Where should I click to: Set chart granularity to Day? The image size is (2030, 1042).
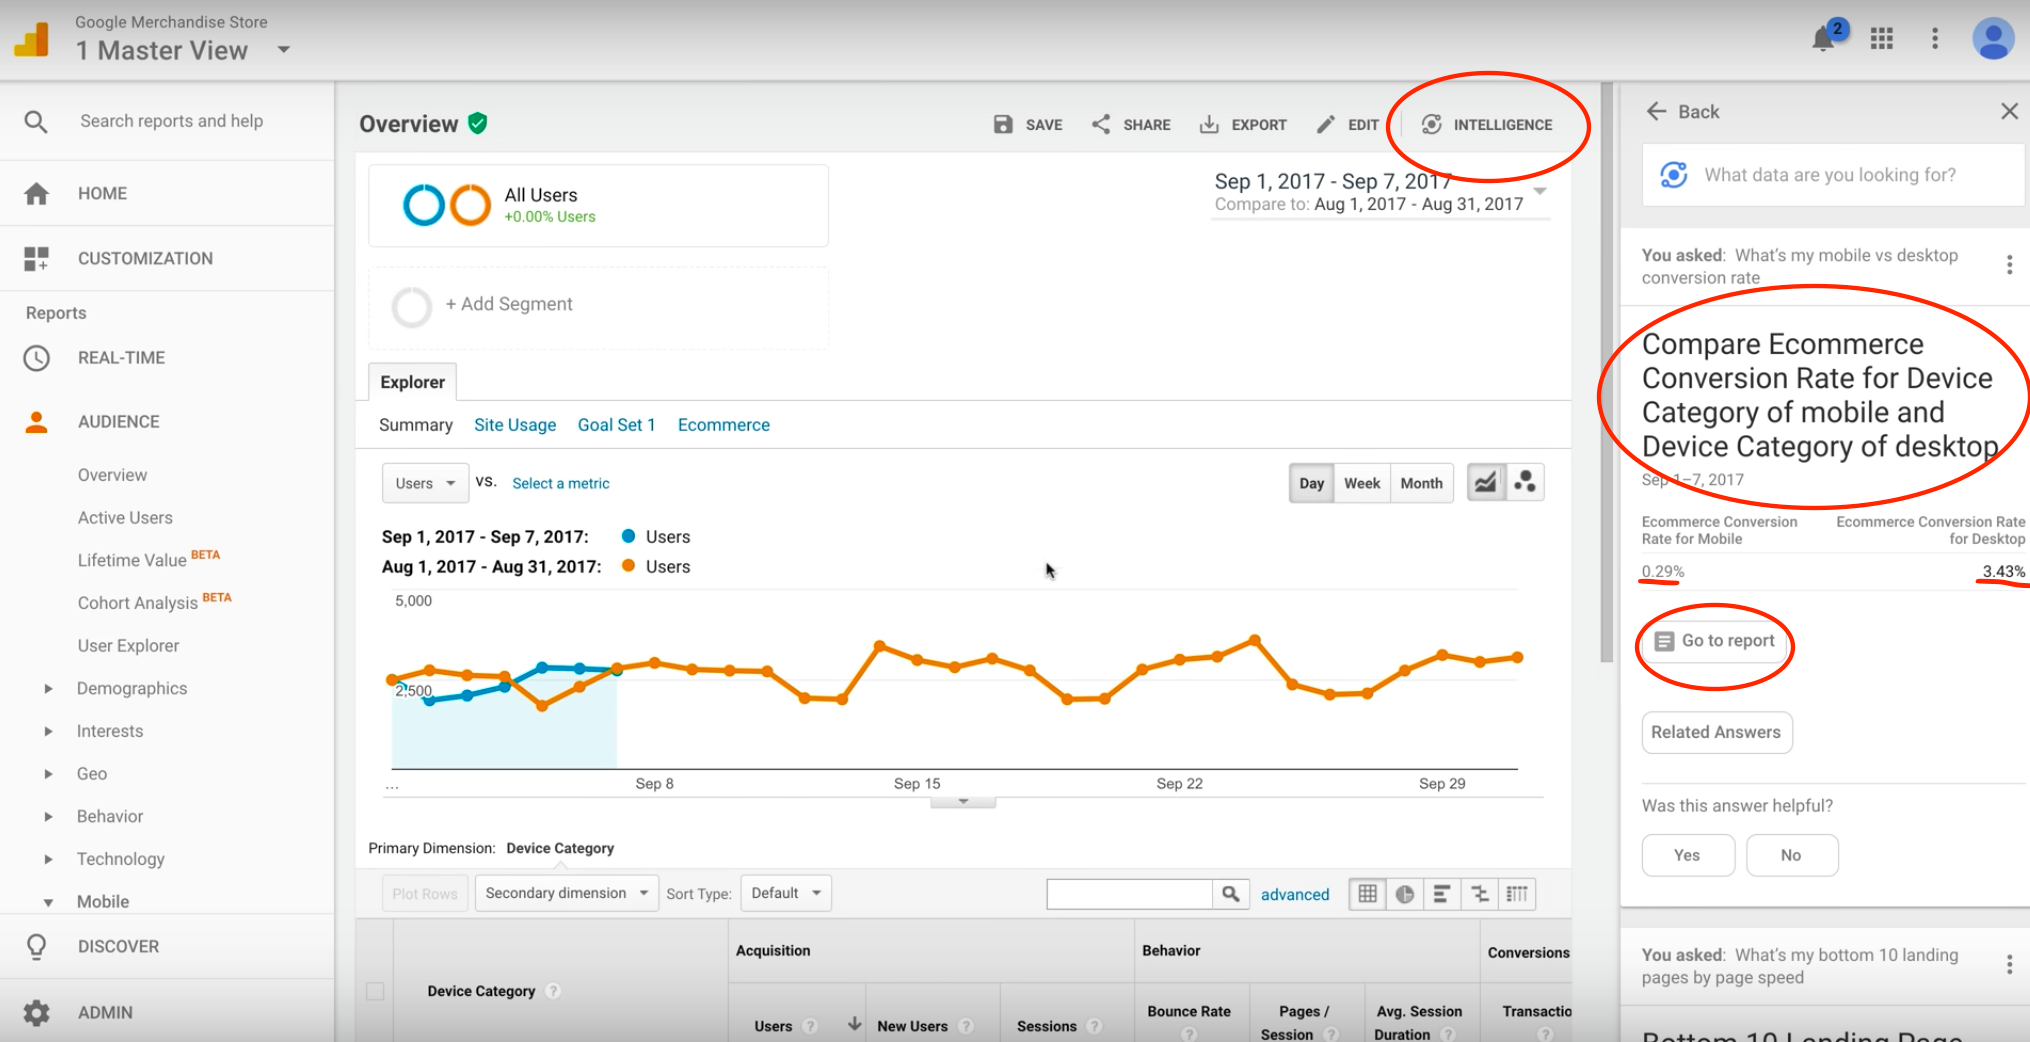click(x=1311, y=483)
